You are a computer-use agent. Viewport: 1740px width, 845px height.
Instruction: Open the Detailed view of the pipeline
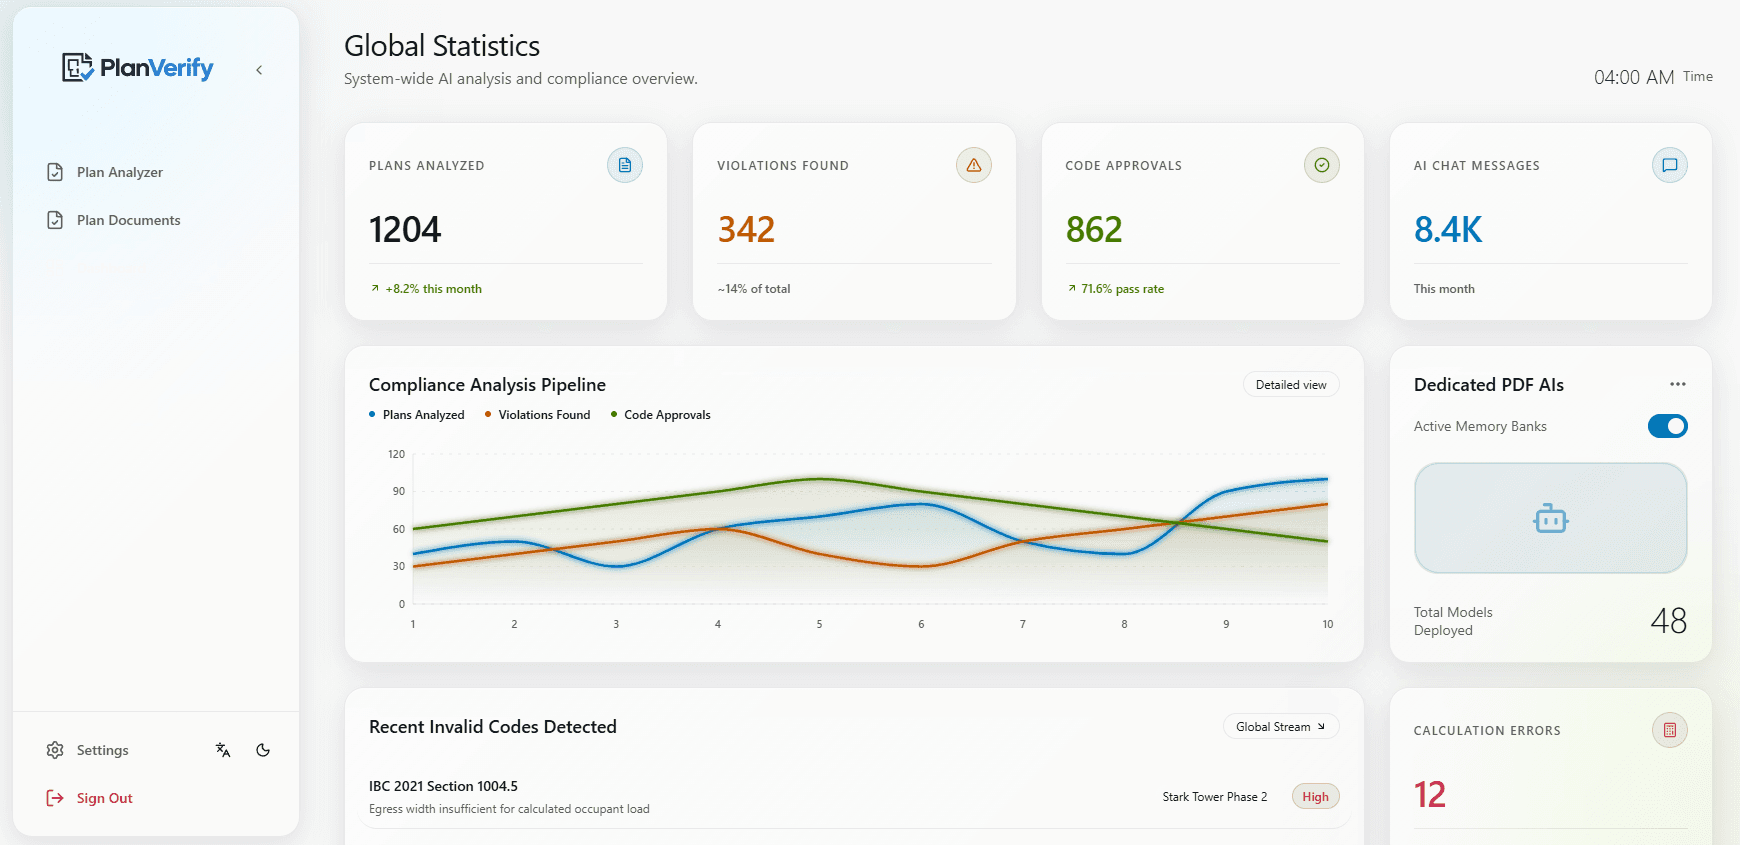pos(1291,385)
